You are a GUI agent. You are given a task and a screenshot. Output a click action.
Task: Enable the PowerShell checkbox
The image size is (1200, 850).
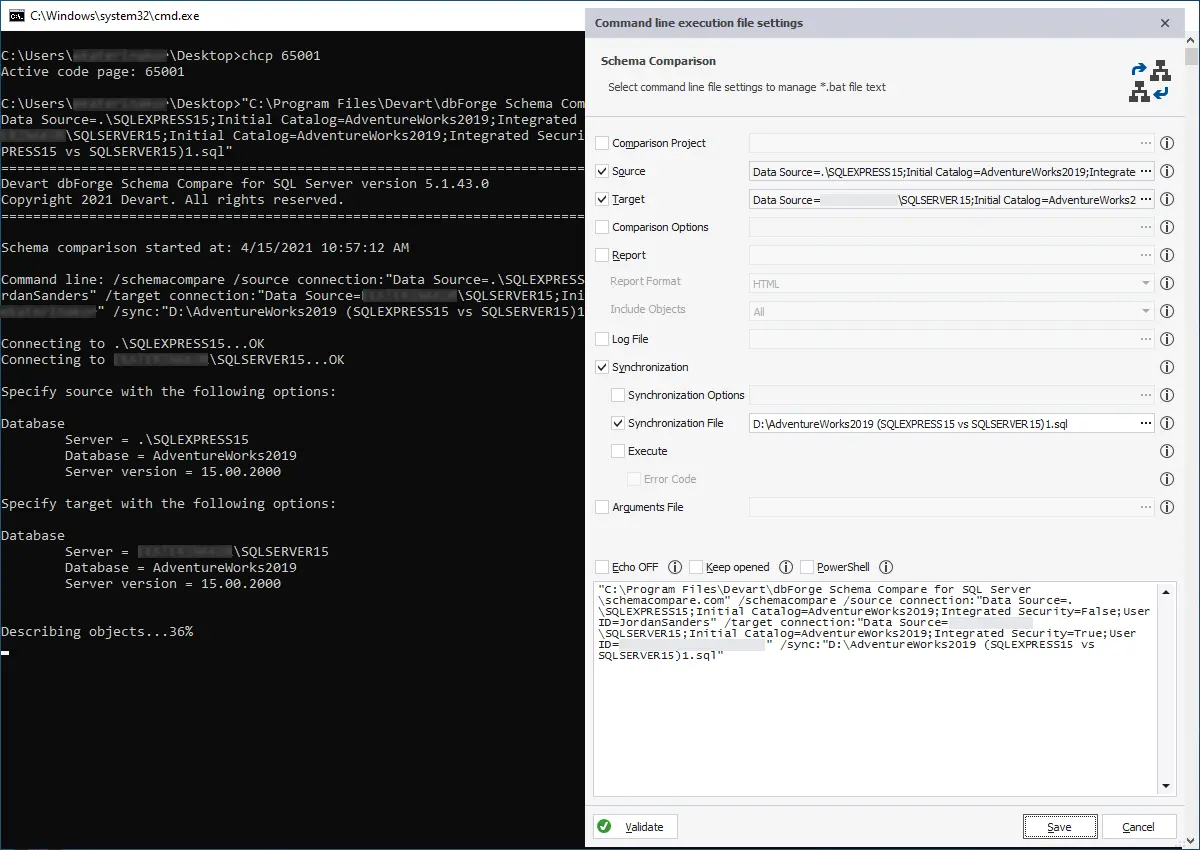pyautogui.click(x=807, y=567)
